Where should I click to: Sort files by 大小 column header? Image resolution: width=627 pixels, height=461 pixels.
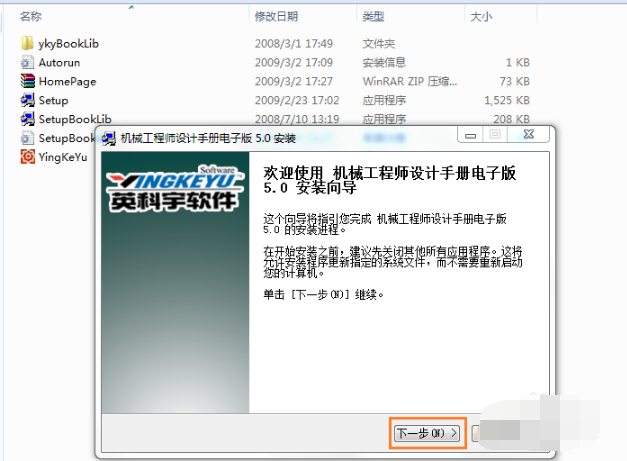[481, 16]
